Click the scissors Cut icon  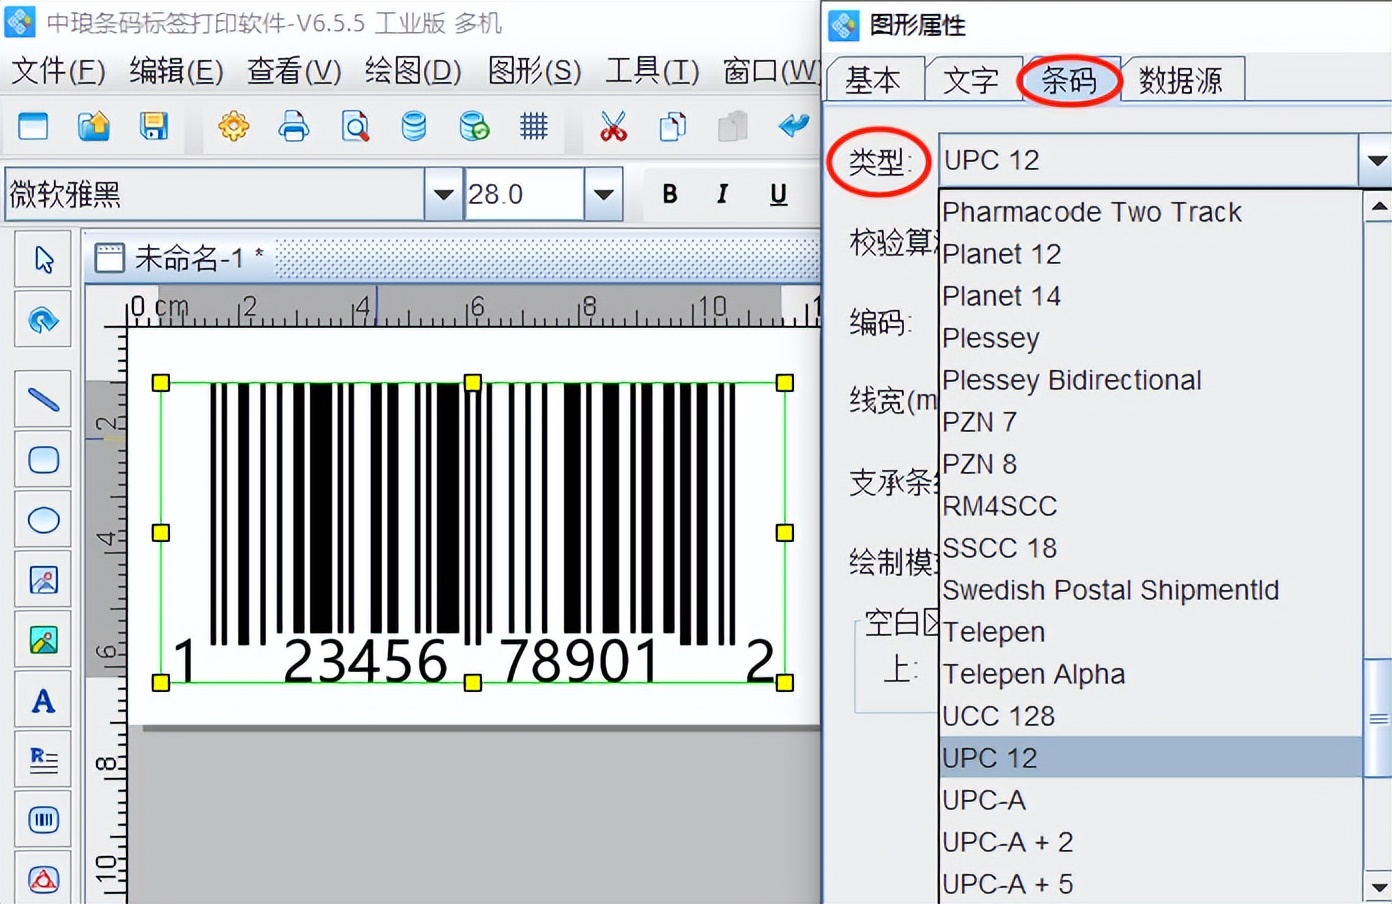pyautogui.click(x=613, y=126)
